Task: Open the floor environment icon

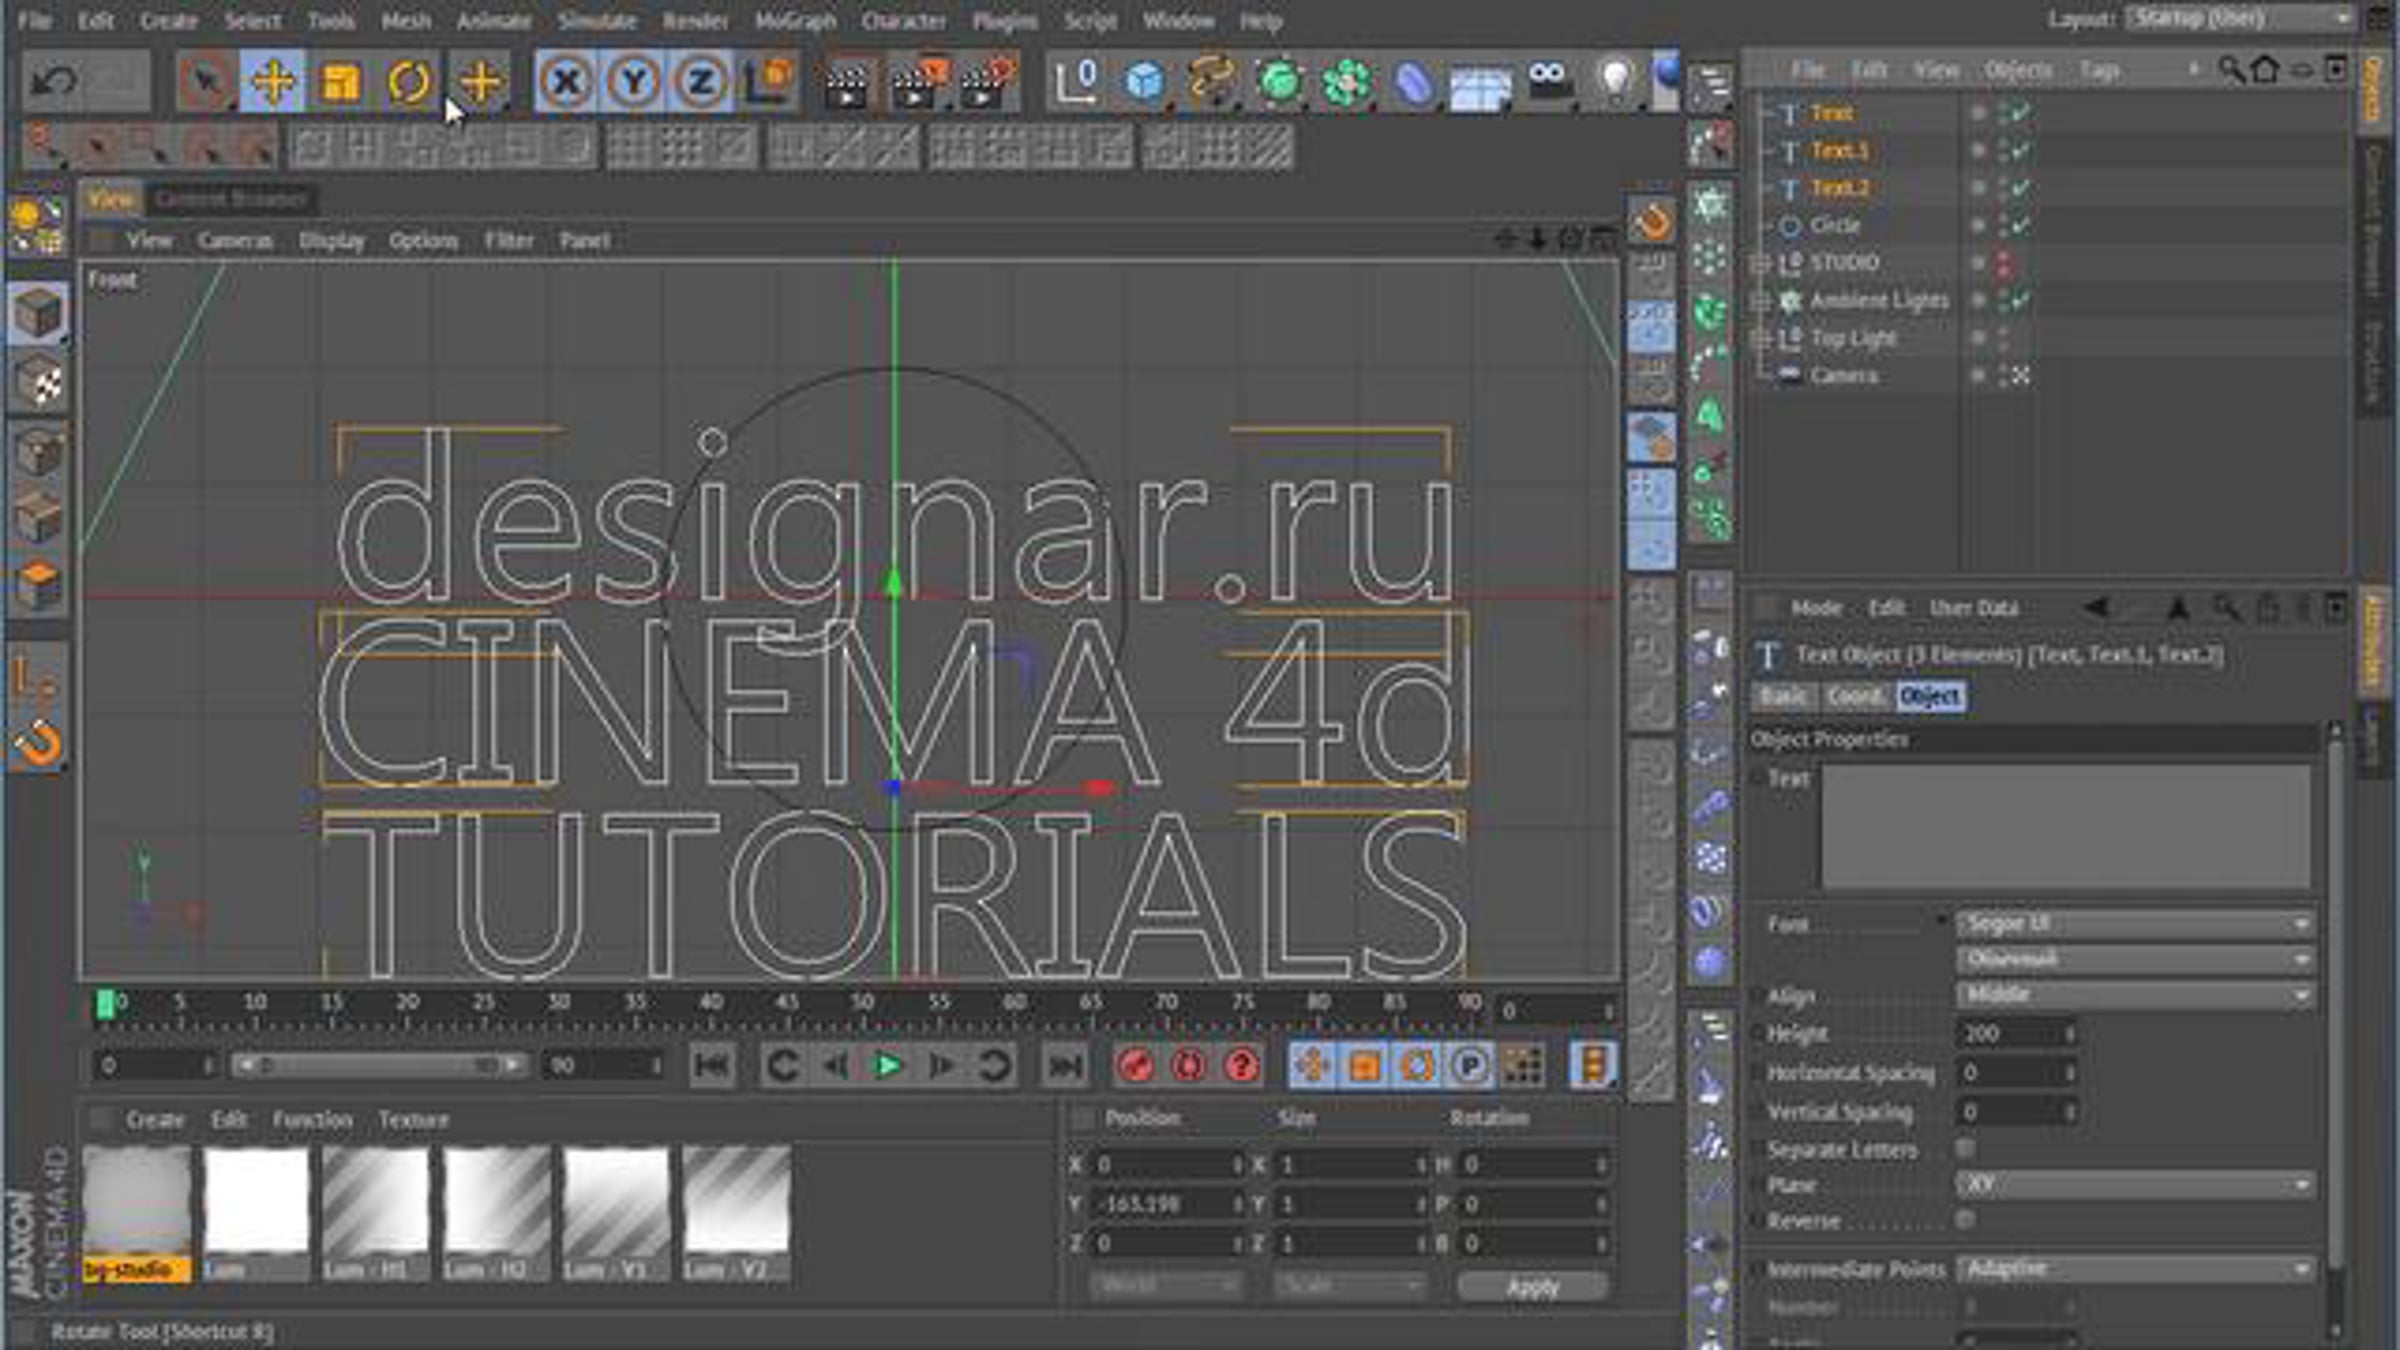Action: pyautogui.click(x=1481, y=86)
